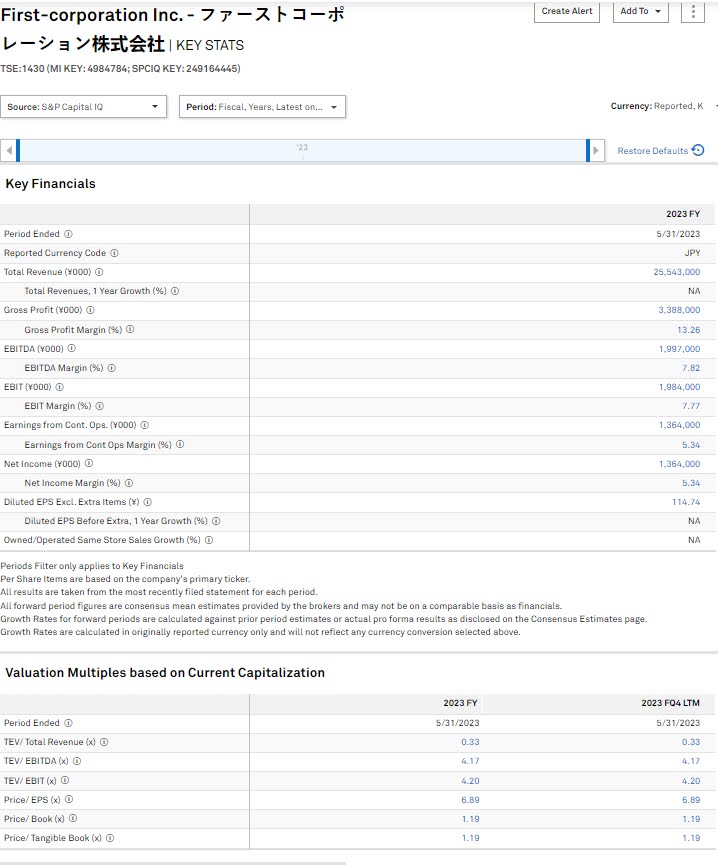The width and height of the screenshot is (718, 866).
Task: Click info icon for Diluted EPS Before Extra growth
Action: (x=217, y=521)
